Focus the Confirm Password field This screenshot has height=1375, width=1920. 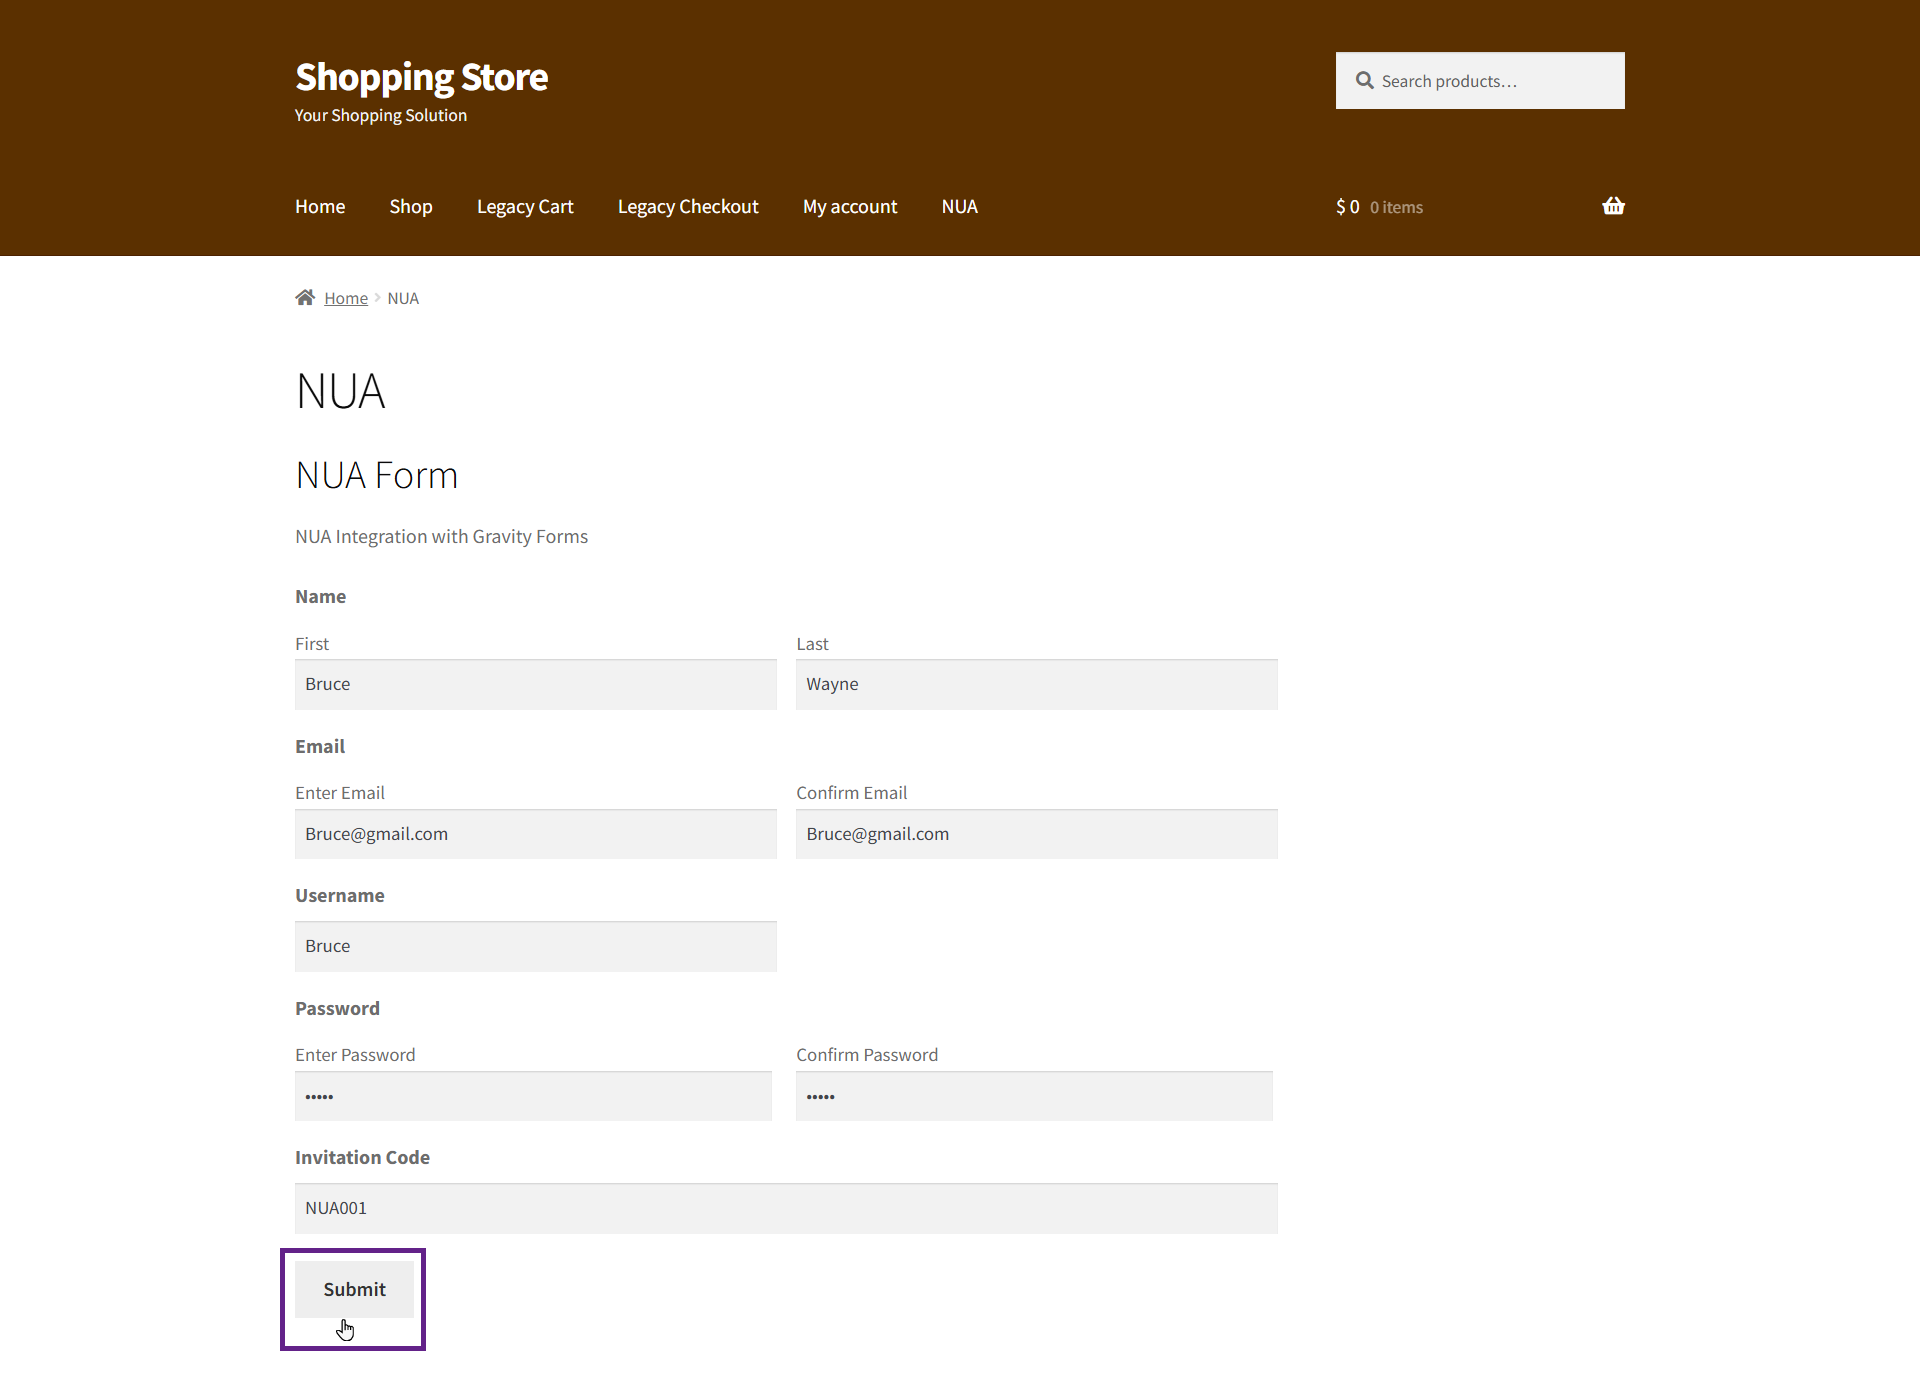click(x=1033, y=1097)
